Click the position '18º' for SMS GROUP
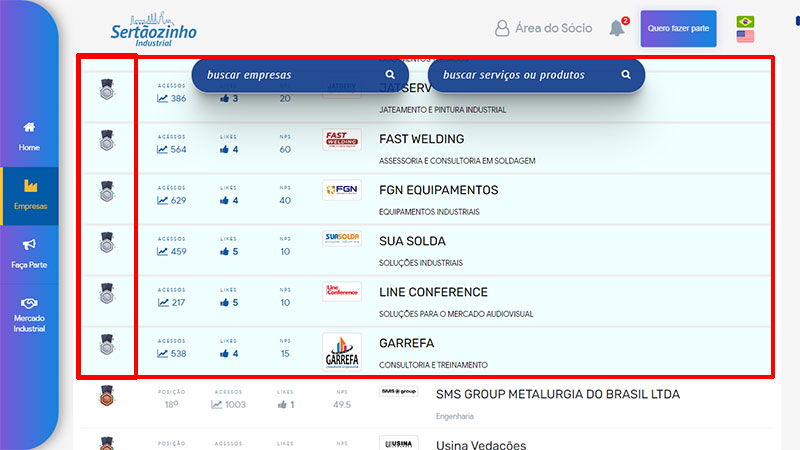Image resolution: width=800 pixels, height=450 pixels. point(171,405)
